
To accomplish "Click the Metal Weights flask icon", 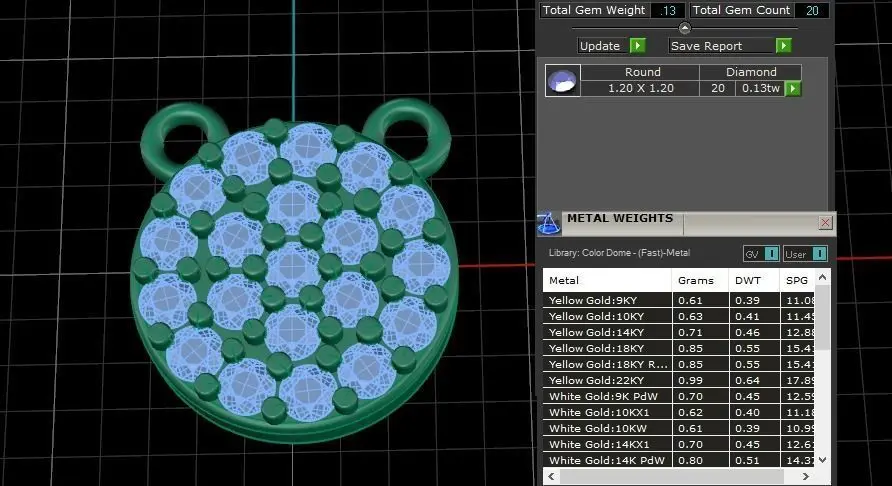I will tap(548, 223).
